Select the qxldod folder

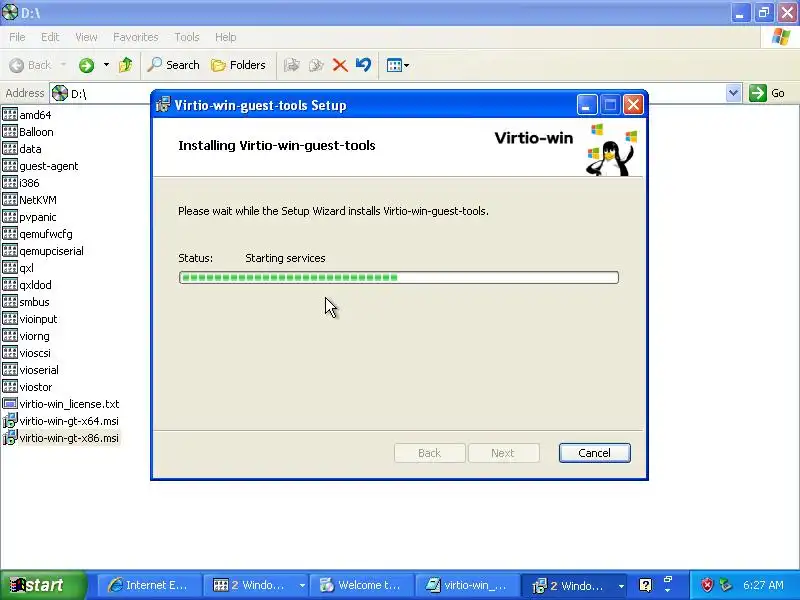[x=27, y=285]
